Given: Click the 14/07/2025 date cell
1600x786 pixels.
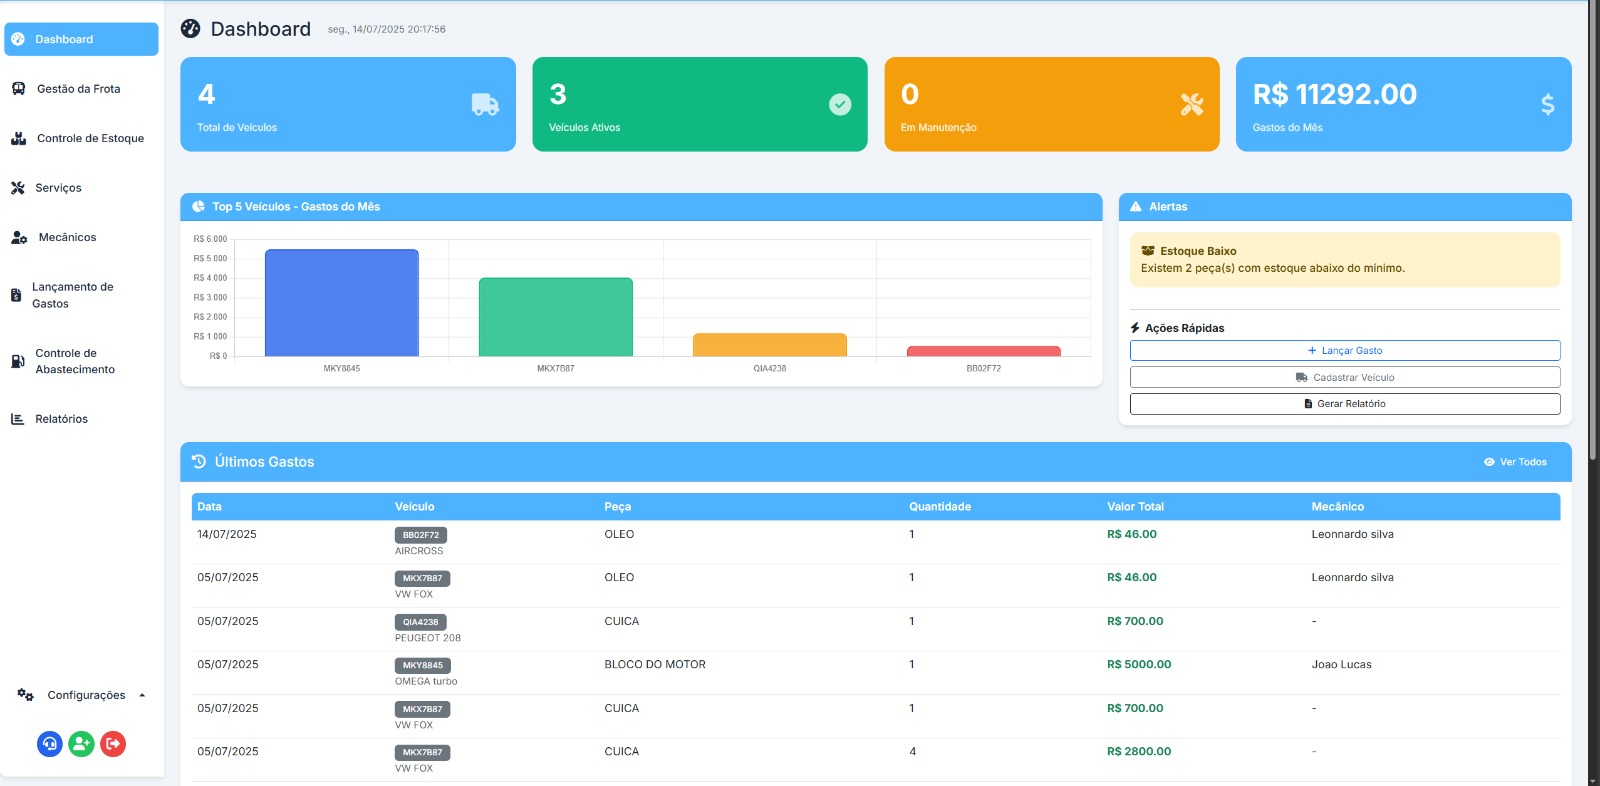Looking at the screenshot, I should [x=227, y=534].
